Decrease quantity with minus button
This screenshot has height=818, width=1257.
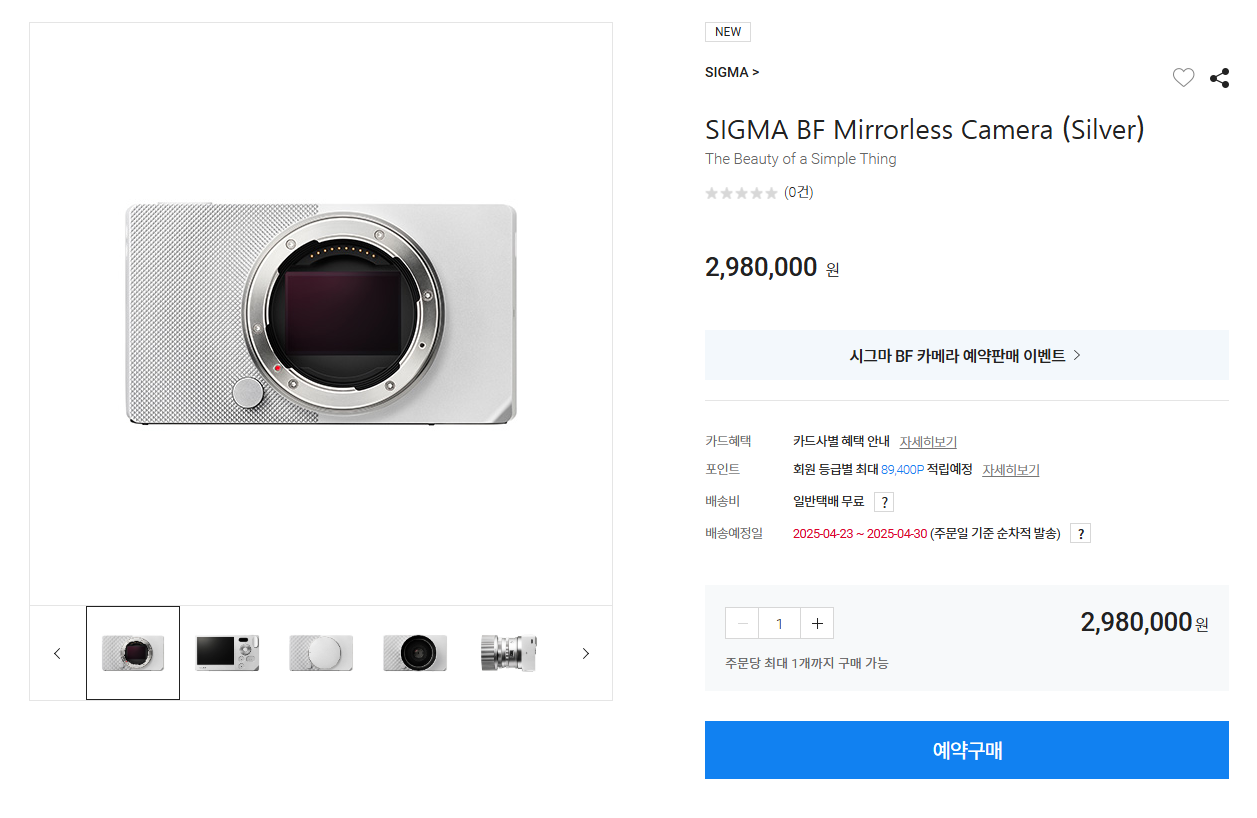point(742,623)
